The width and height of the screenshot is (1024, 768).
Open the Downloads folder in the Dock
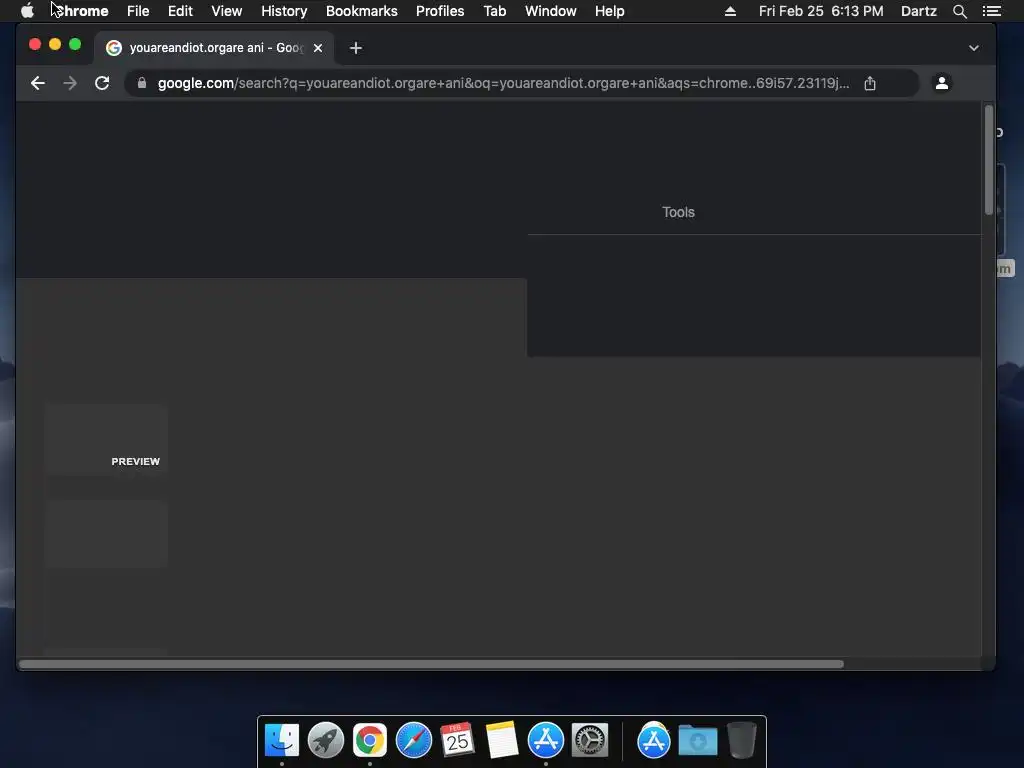[697, 740]
